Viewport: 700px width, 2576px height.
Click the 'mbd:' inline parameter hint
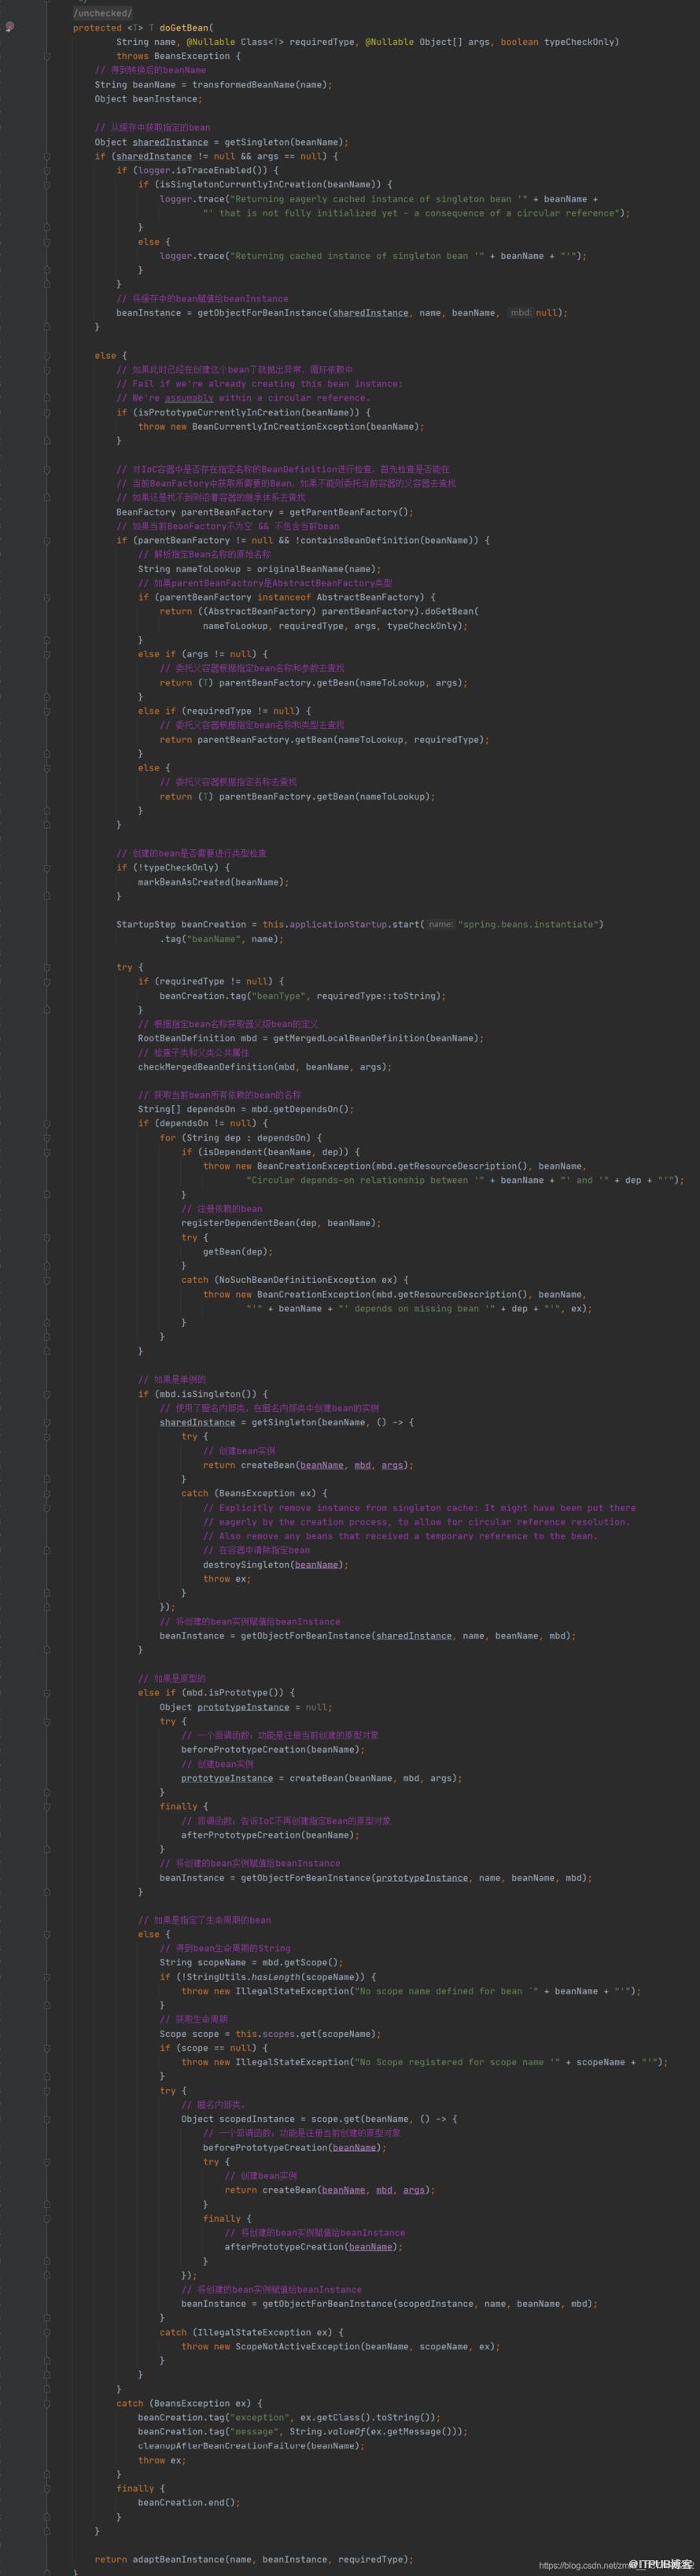520,313
